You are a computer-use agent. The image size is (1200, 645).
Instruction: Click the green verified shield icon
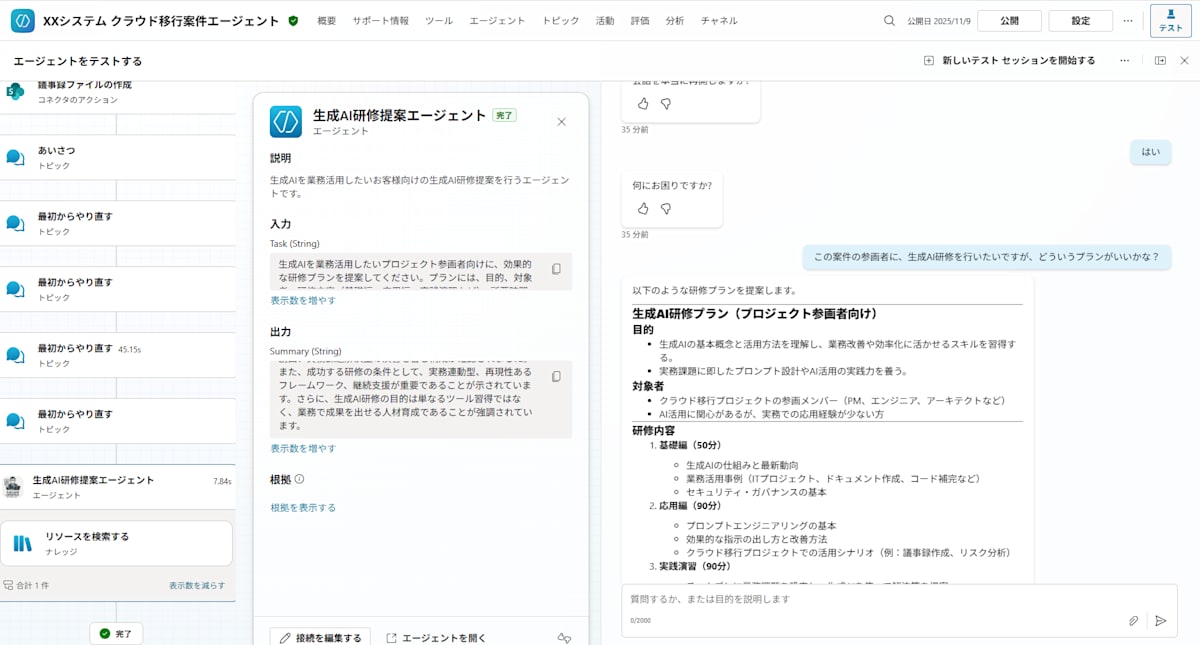(293, 20)
